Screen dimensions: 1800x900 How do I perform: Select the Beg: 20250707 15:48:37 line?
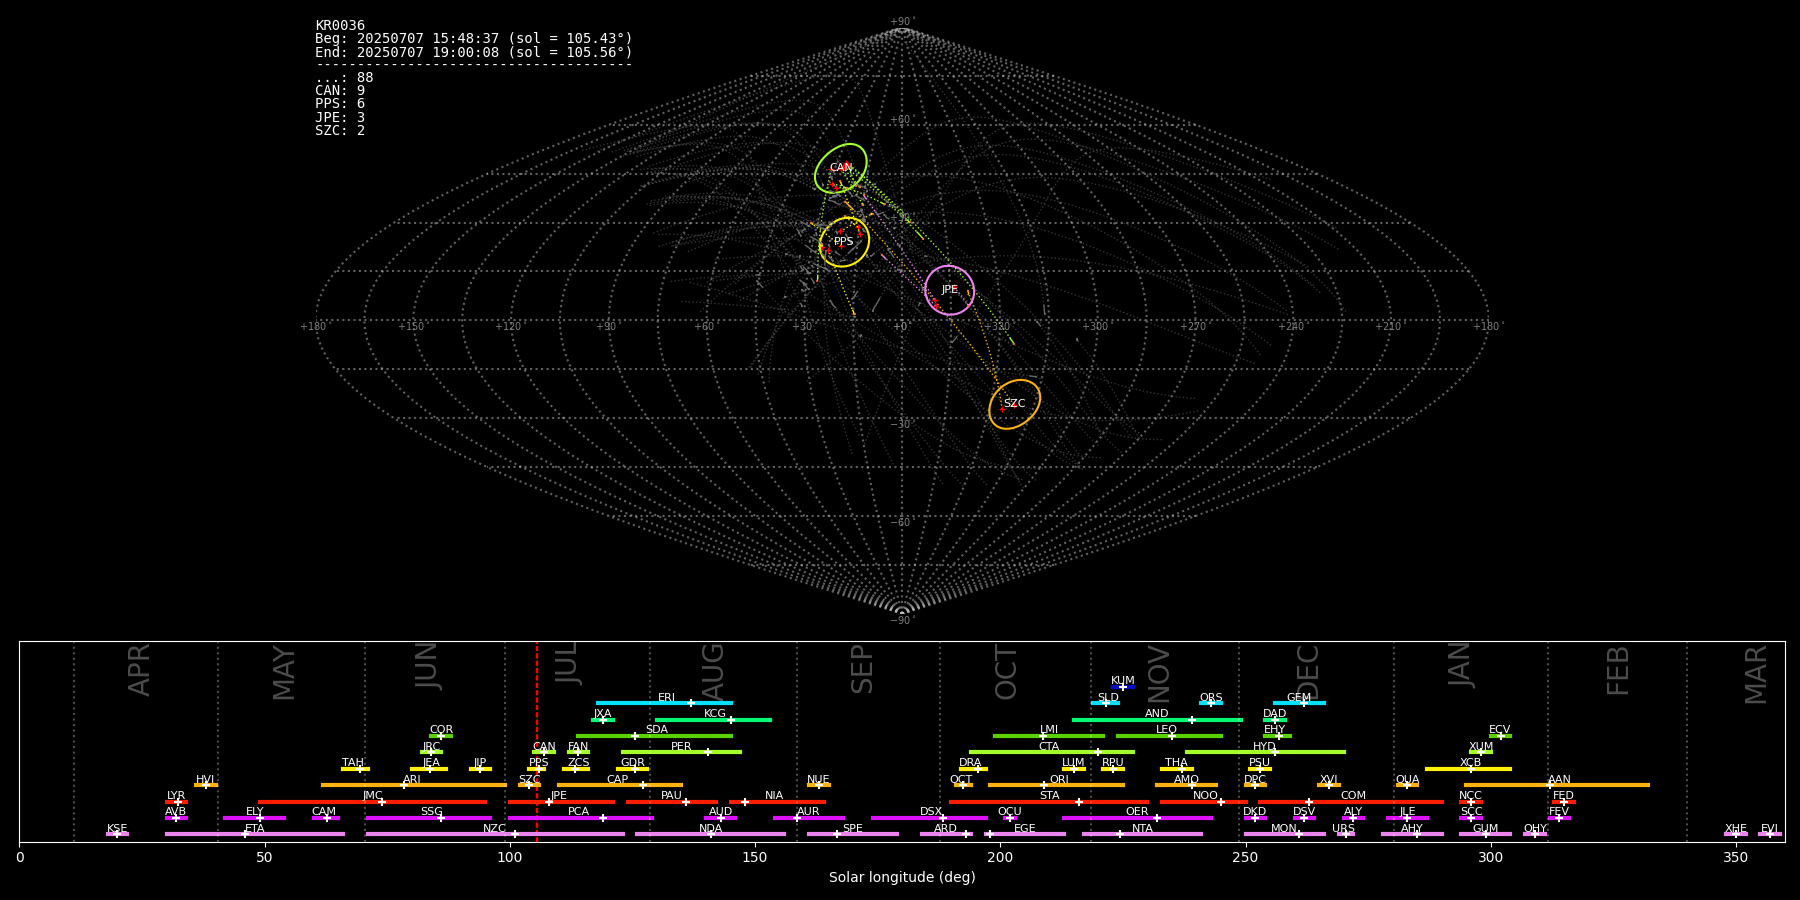pyautogui.click(x=474, y=39)
